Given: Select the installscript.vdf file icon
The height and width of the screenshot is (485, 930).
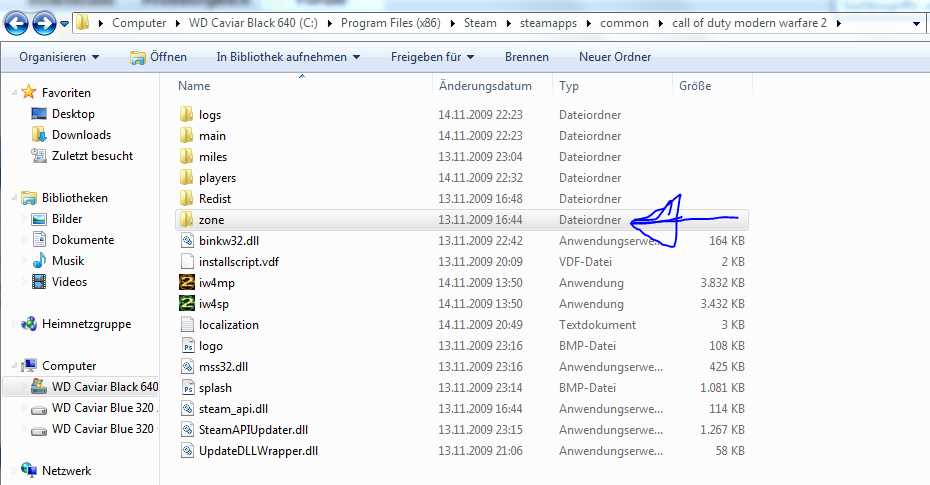Looking at the screenshot, I should [187, 261].
